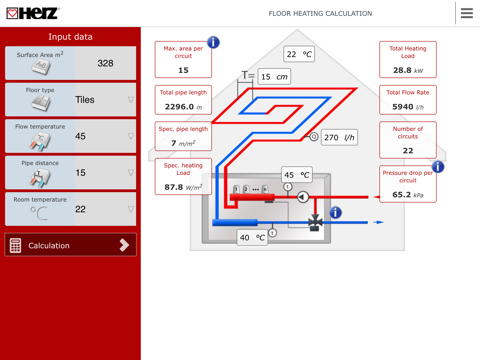The width and height of the screenshot is (480, 360).
Task: Expand the Room temperature dropdown
Action: coord(131,209)
